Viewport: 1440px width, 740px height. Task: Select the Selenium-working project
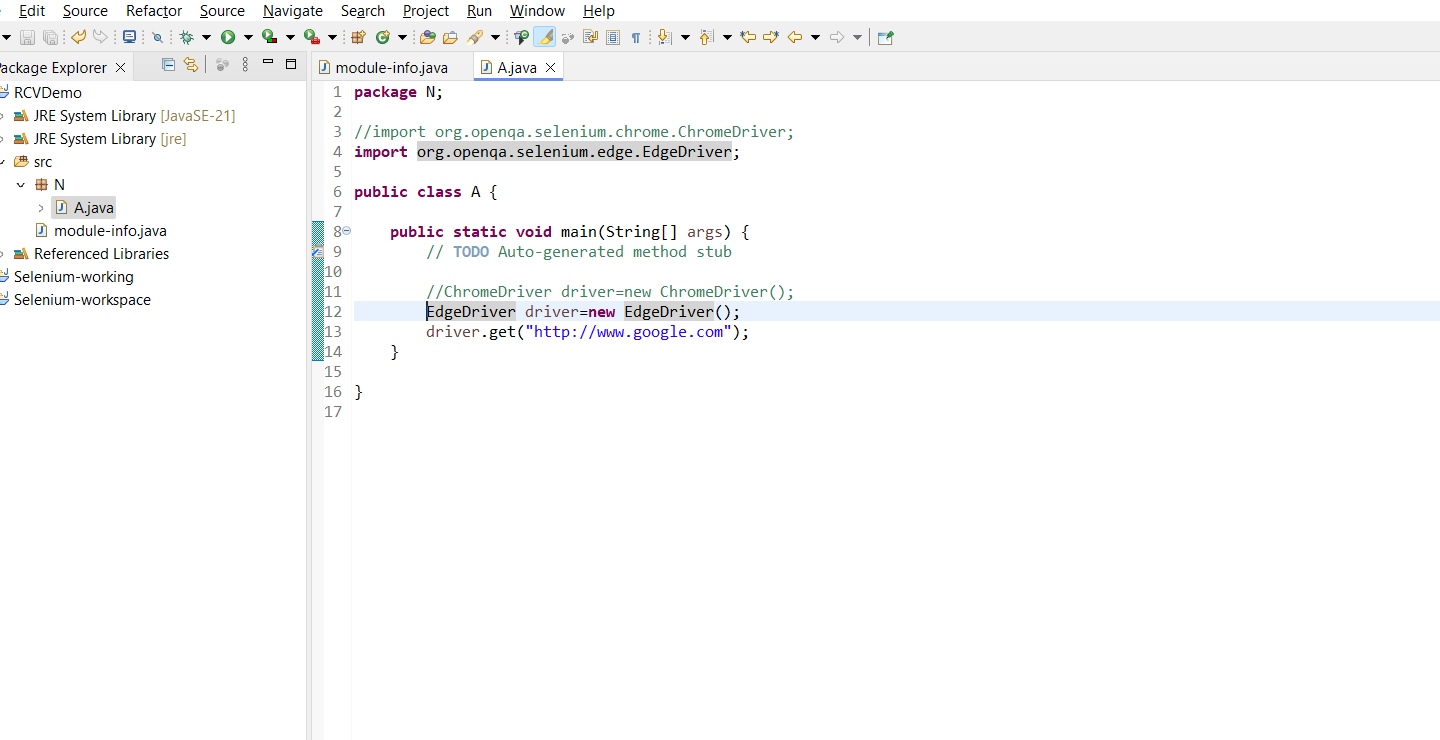pos(74,276)
